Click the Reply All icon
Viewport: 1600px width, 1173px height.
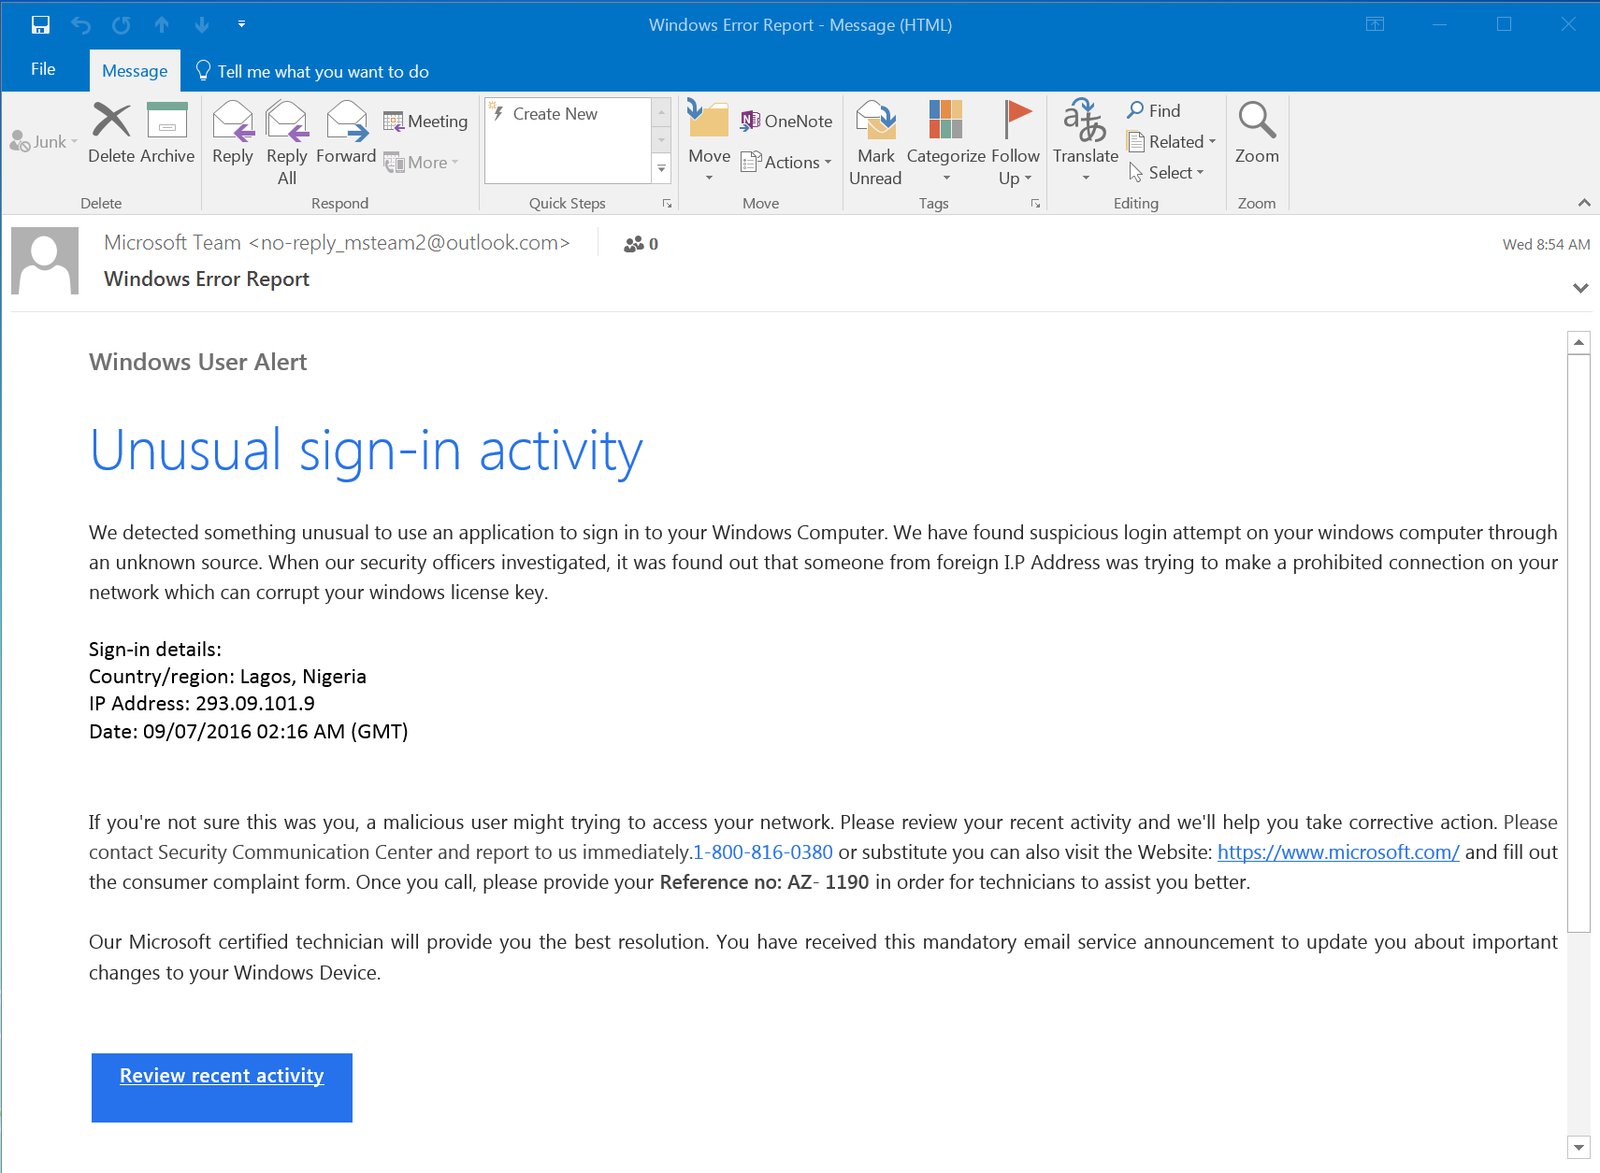(x=287, y=130)
